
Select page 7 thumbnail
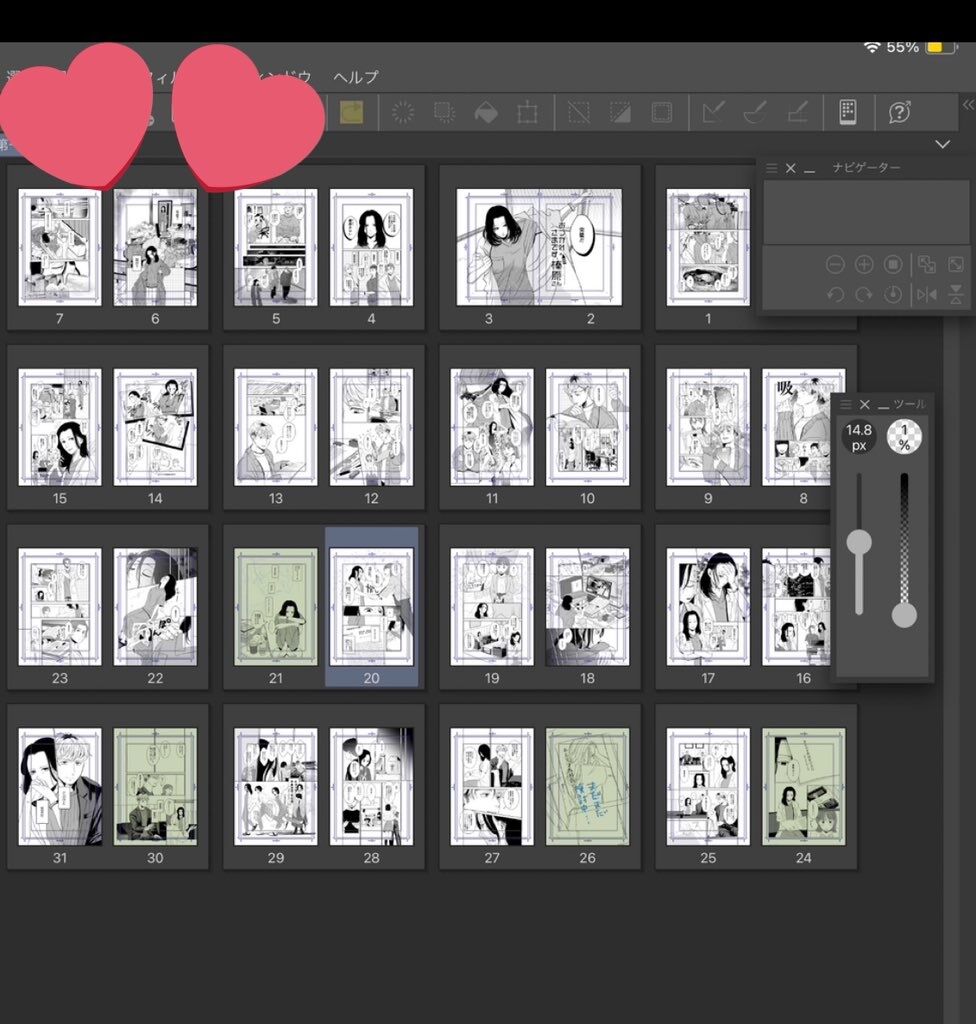59,248
